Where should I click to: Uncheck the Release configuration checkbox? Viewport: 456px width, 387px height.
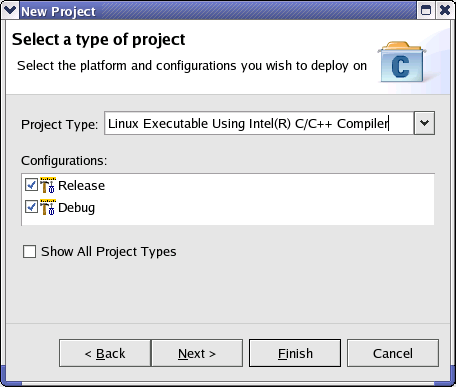click(31, 185)
